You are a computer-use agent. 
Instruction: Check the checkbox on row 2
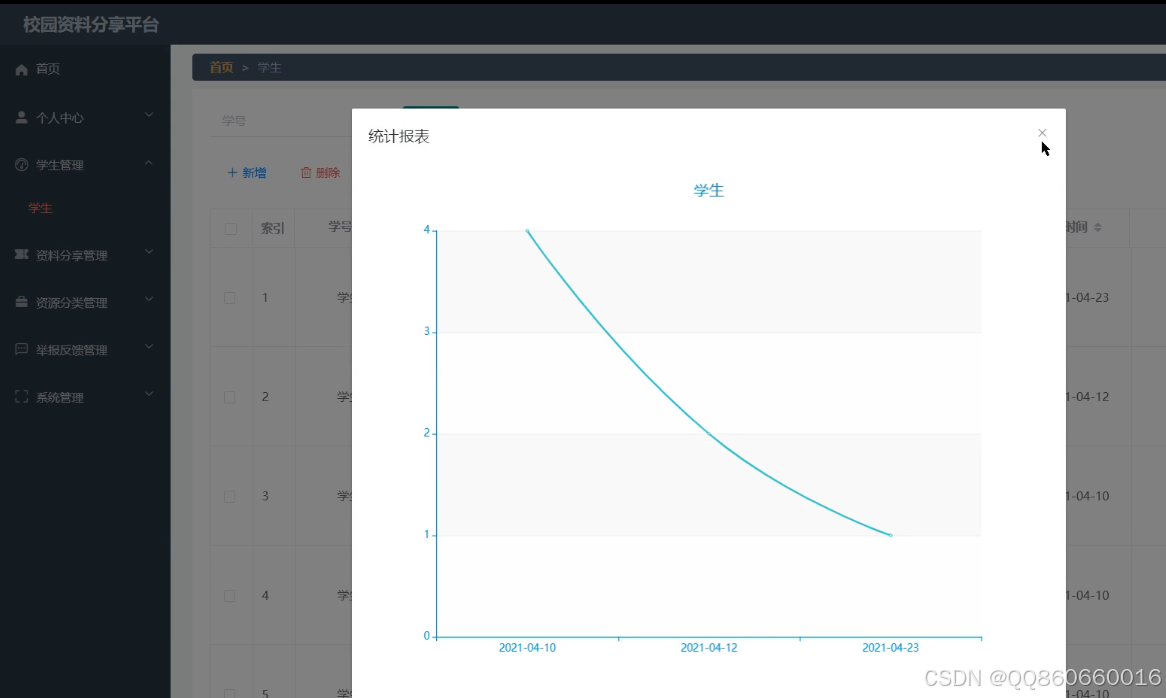229,396
